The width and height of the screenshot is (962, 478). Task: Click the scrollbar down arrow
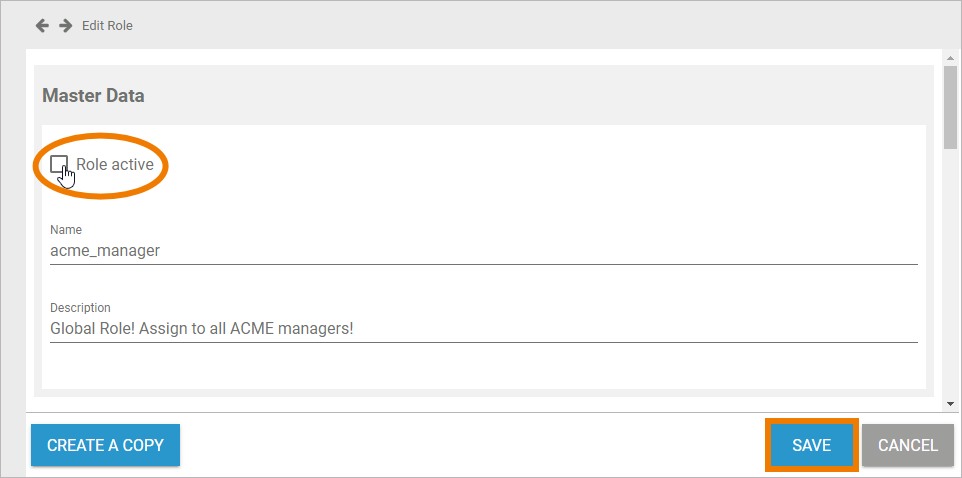(949, 403)
